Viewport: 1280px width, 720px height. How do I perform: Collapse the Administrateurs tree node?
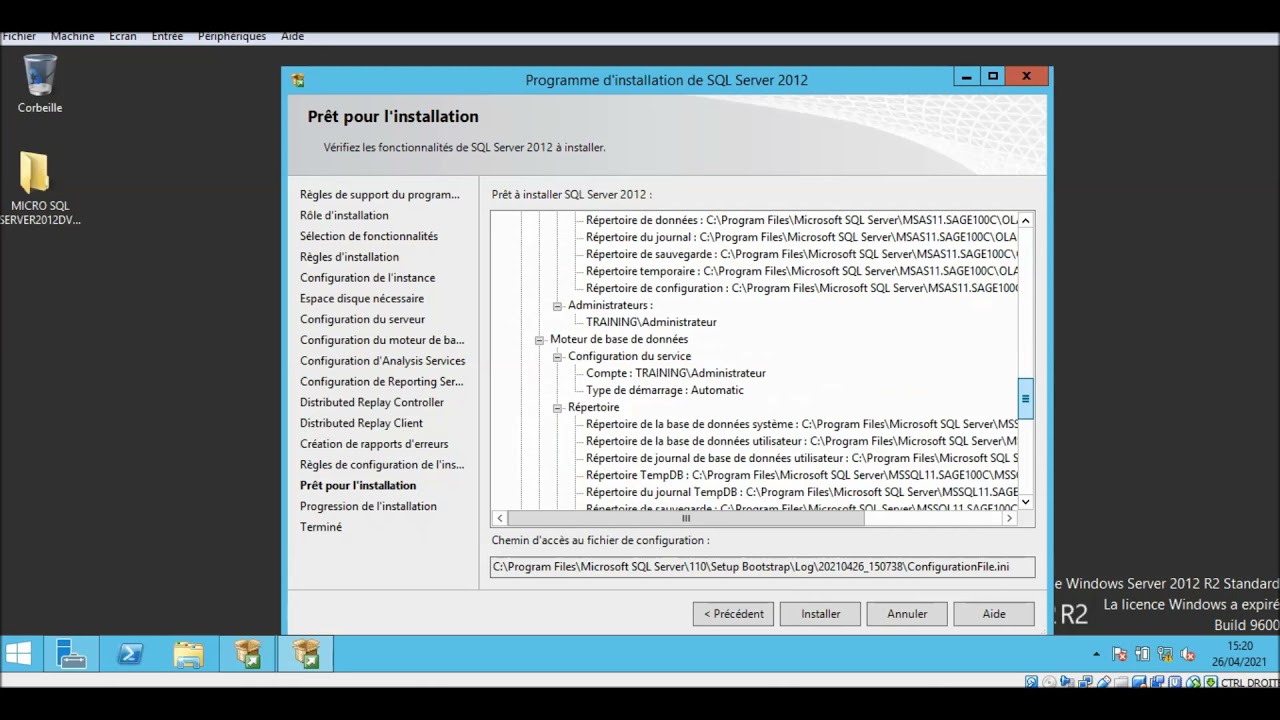(x=558, y=306)
